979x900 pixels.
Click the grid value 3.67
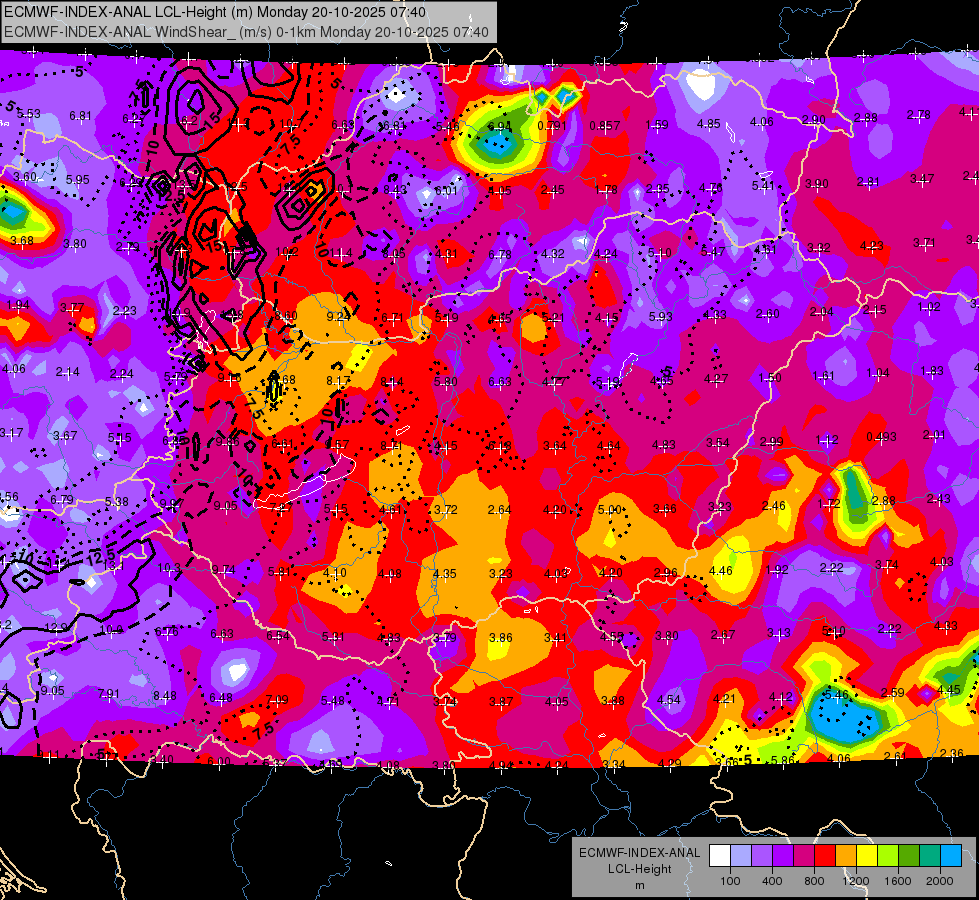coord(65,436)
